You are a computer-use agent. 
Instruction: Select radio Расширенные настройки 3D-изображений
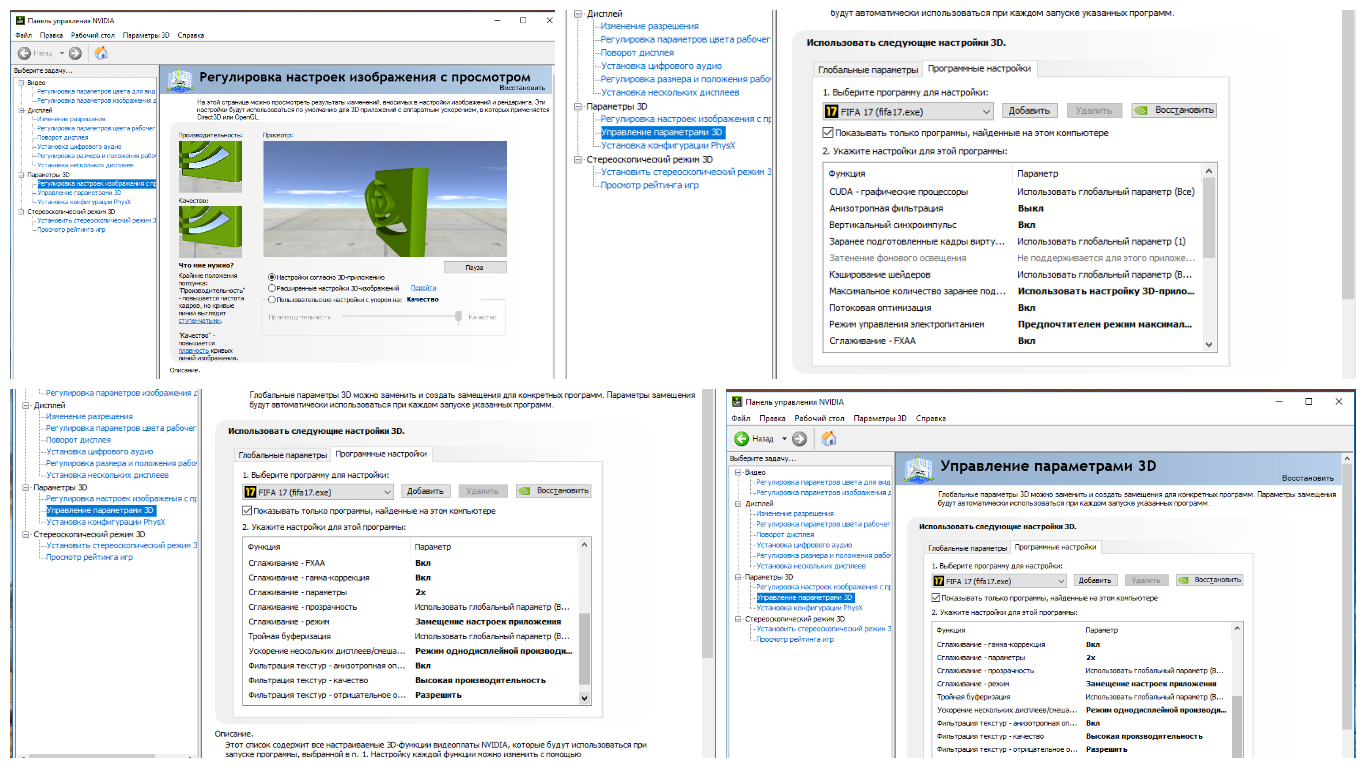coord(272,288)
